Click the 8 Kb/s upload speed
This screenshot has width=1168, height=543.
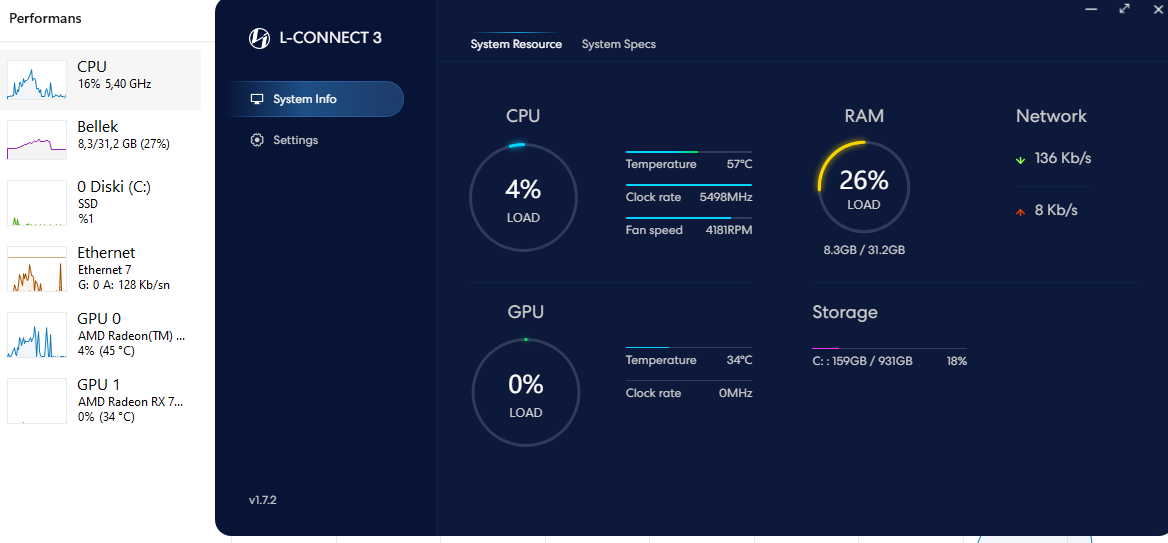1056,210
